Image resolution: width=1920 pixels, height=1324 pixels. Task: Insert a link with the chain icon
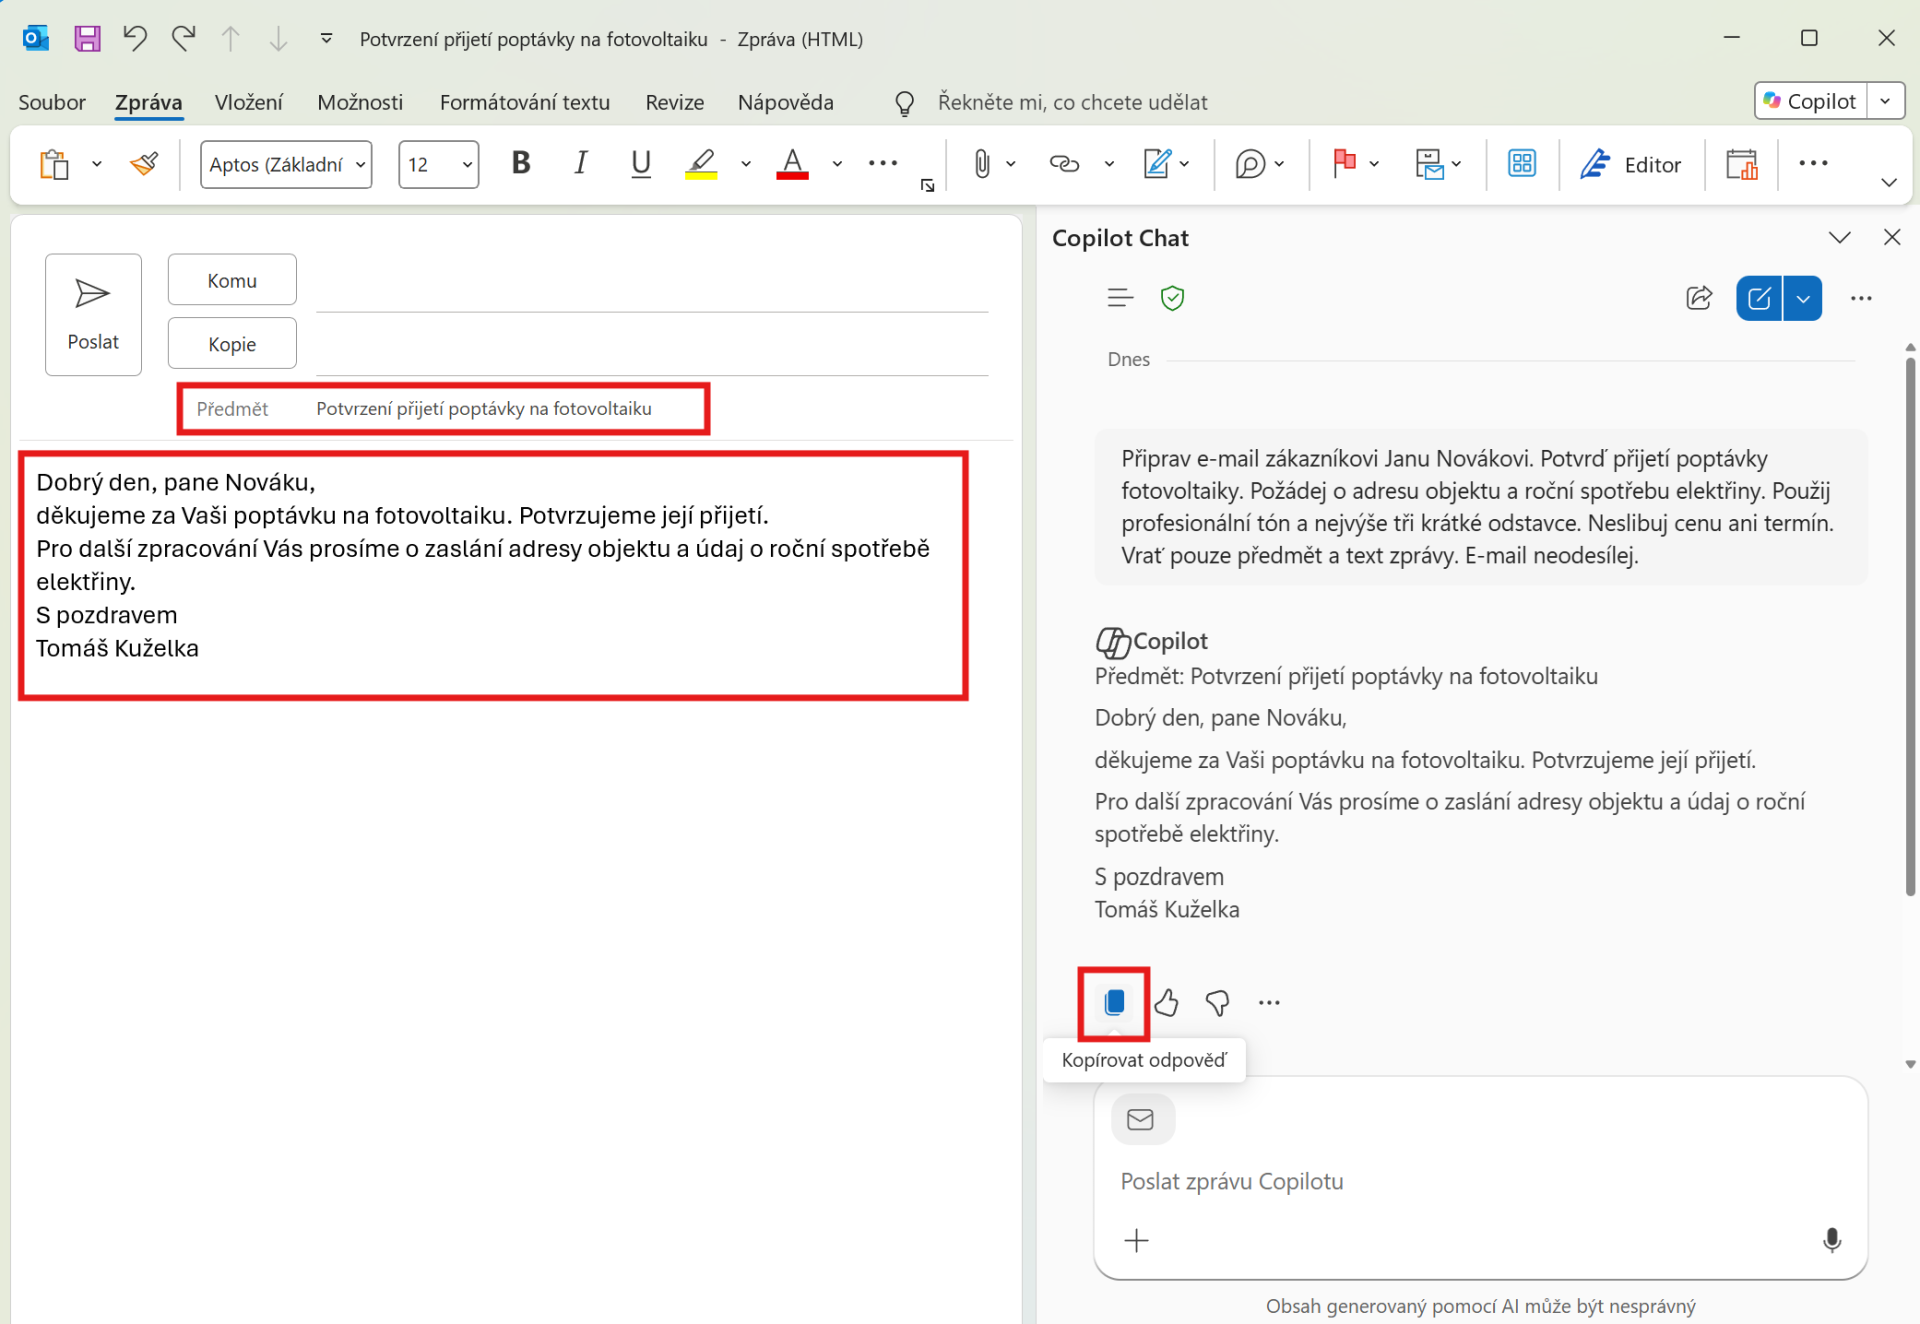[1064, 164]
